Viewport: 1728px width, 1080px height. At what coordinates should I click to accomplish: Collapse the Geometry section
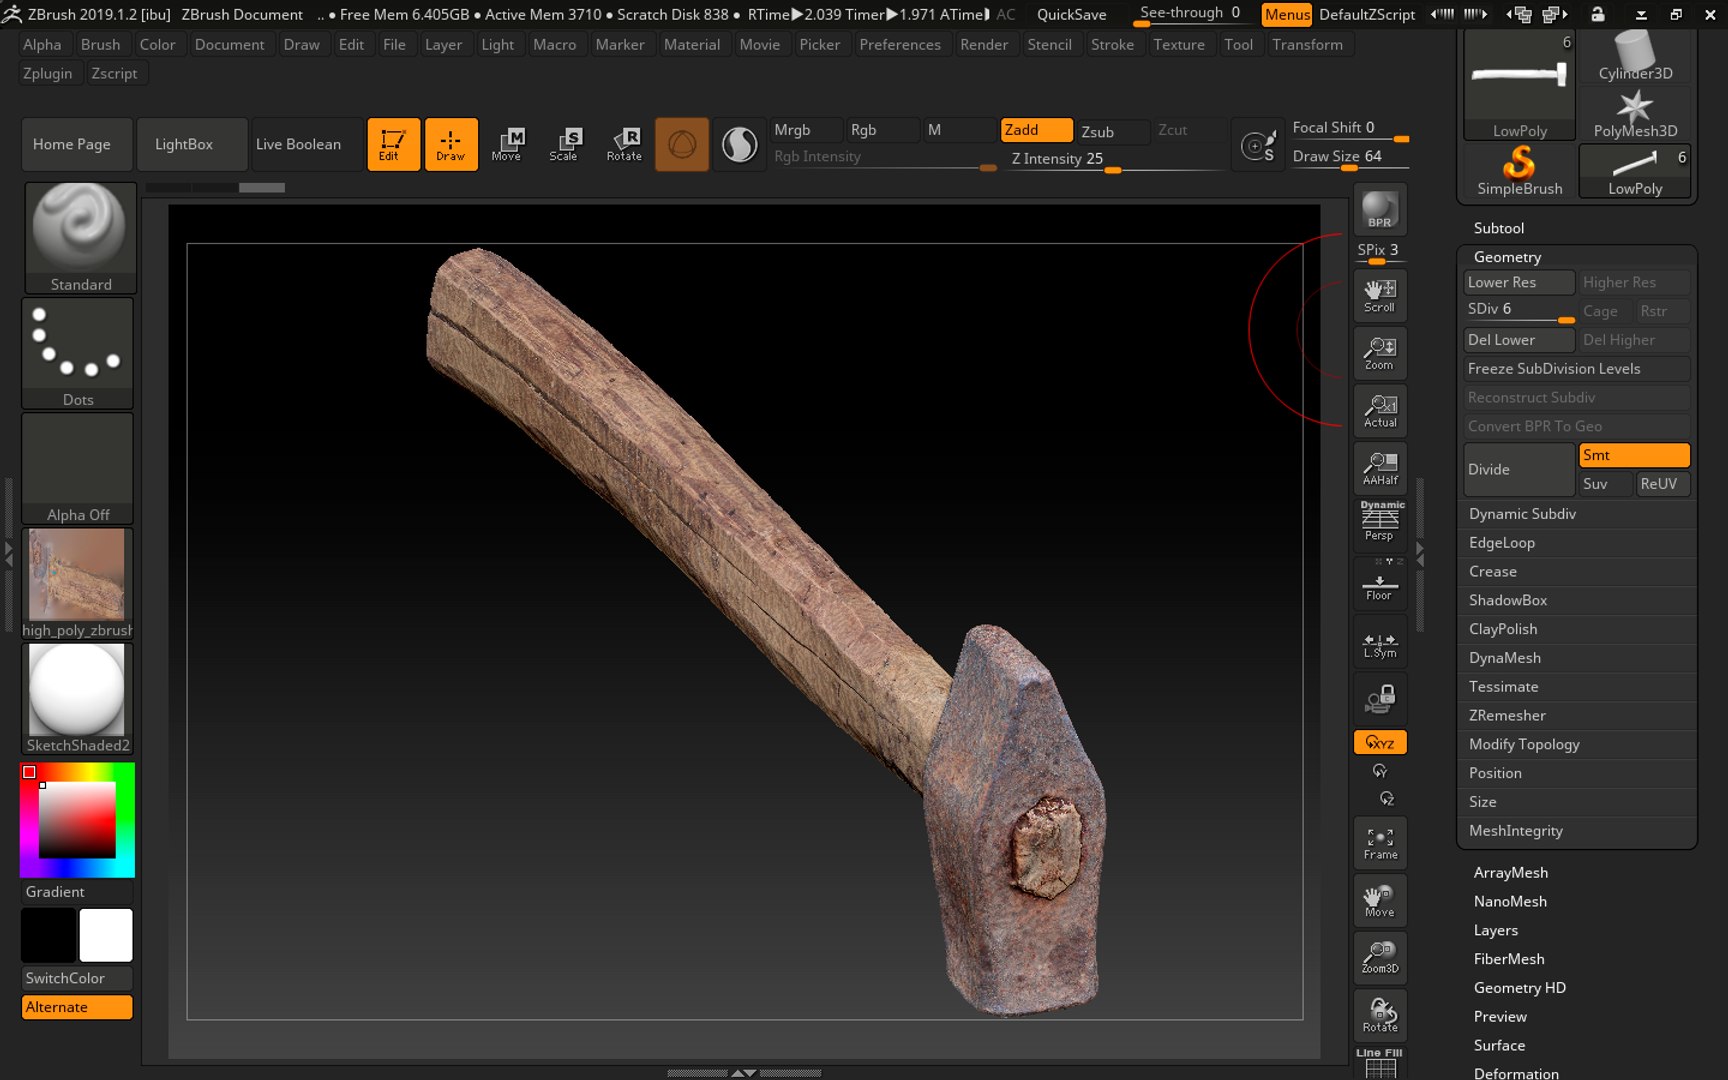(1507, 257)
